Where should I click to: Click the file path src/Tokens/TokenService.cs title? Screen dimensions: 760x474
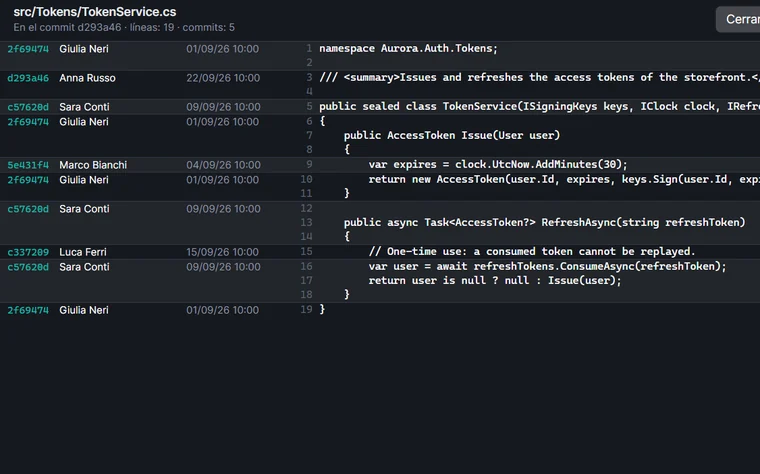[95, 12]
